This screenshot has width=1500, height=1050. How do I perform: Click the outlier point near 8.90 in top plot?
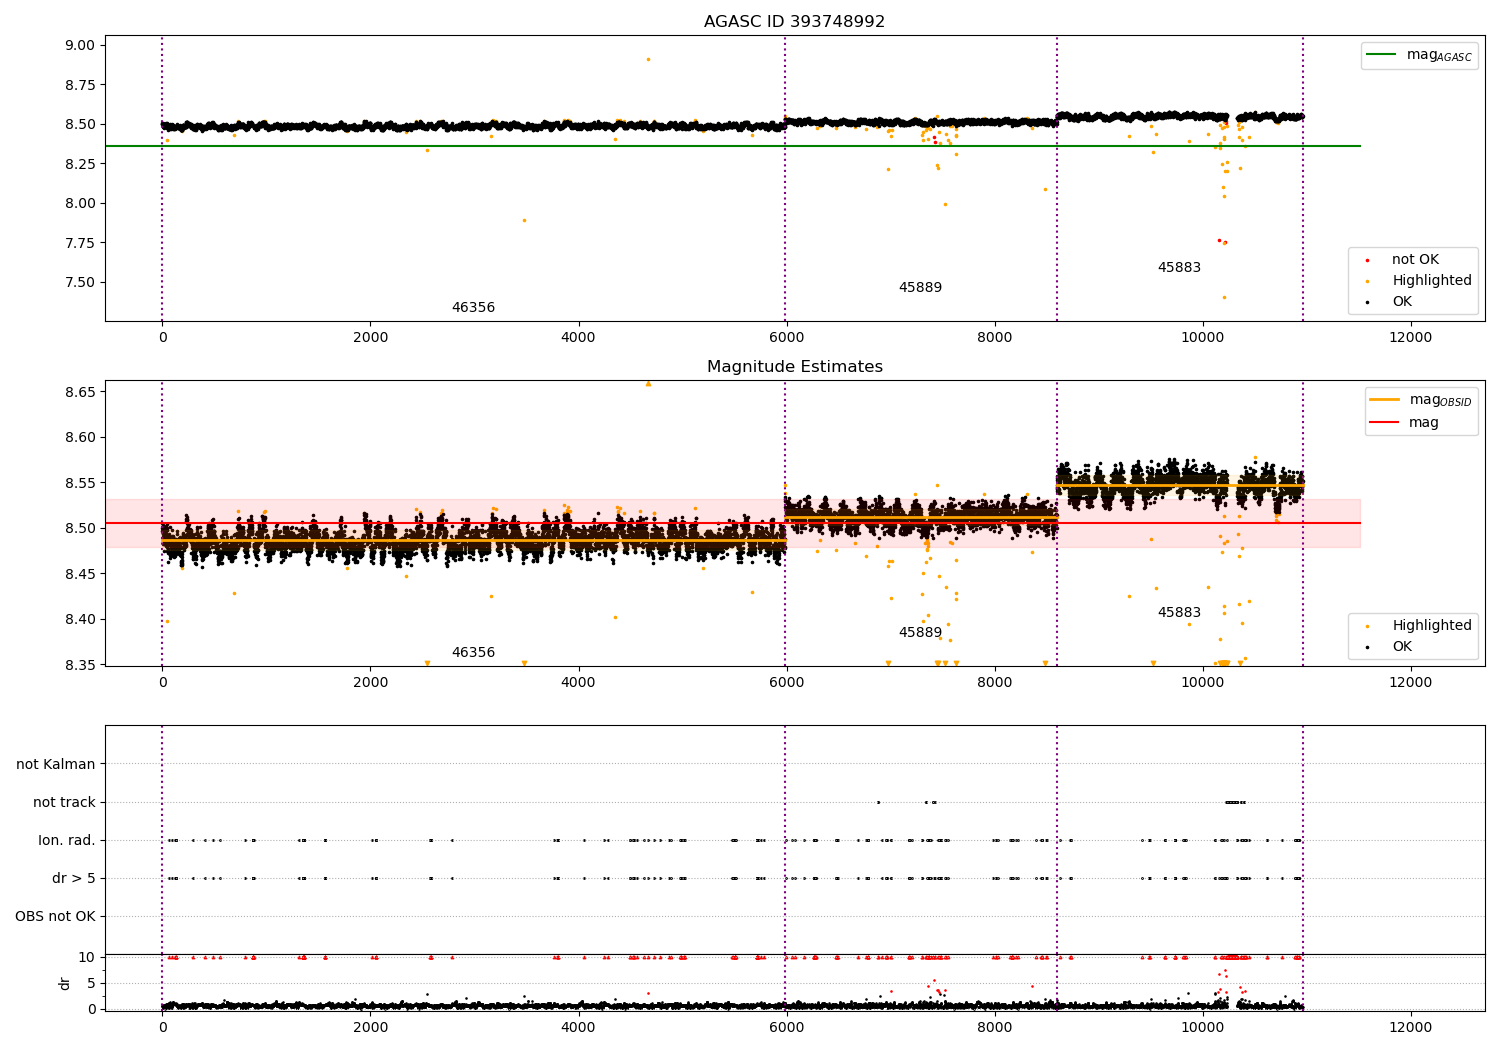pyautogui.click(x=648, y=59)
